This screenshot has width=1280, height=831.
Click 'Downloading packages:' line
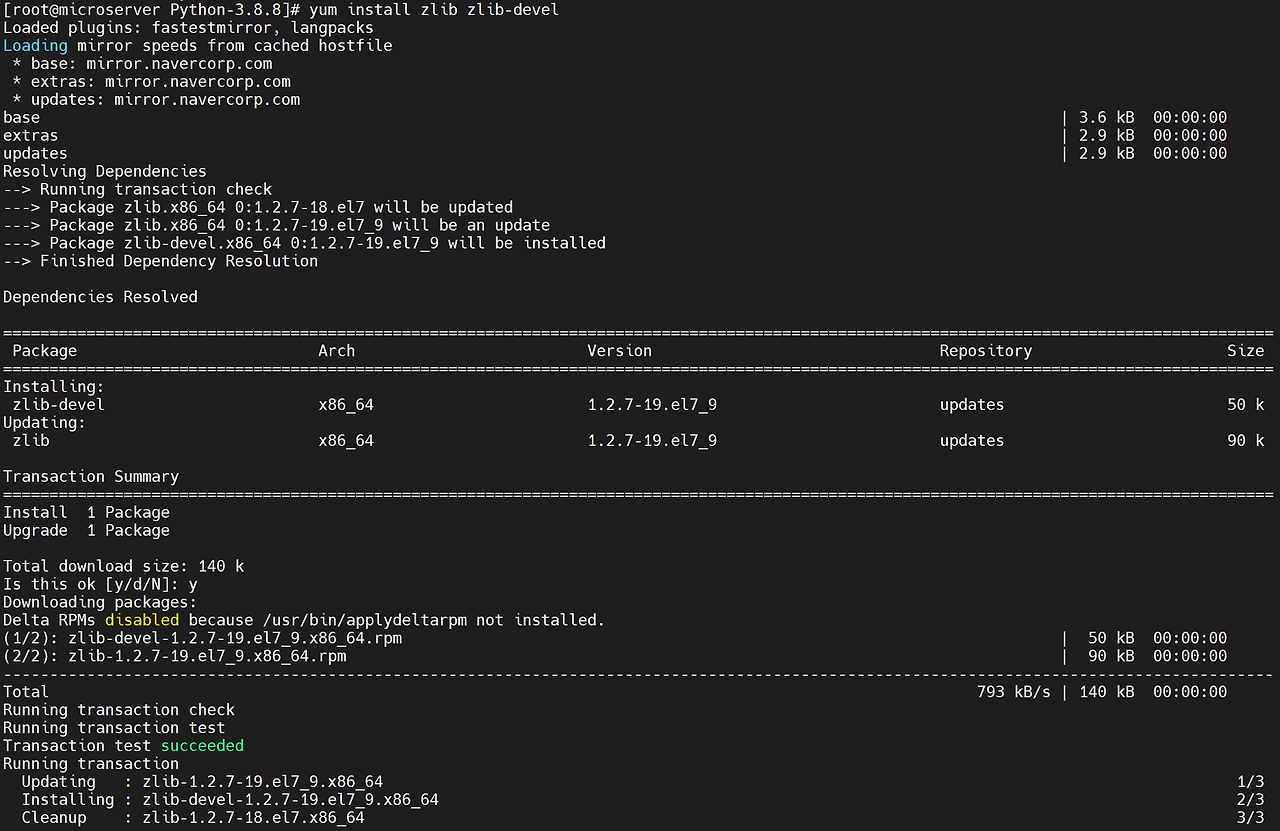coord(100,603)
